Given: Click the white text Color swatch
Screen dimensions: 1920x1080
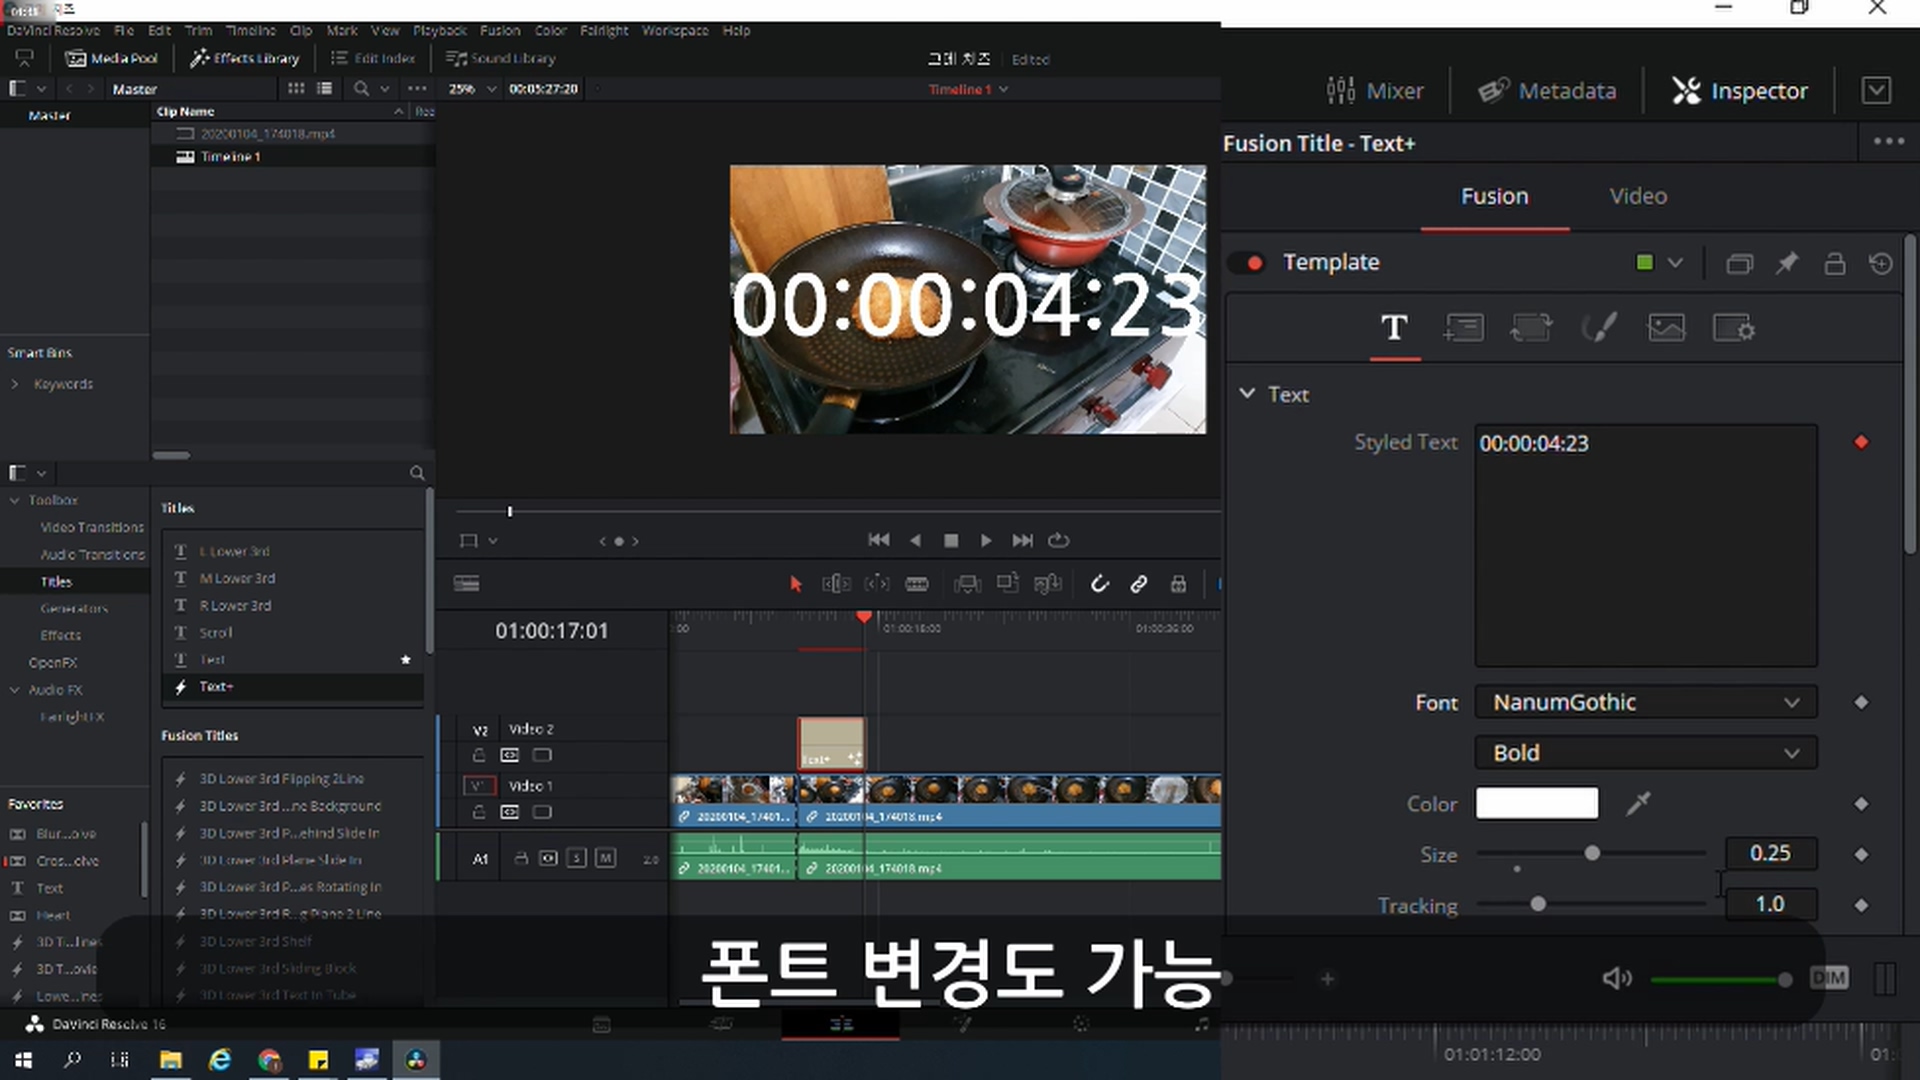Looking at the screenshot, I should pyautogui.click(x=1536, y=803).
